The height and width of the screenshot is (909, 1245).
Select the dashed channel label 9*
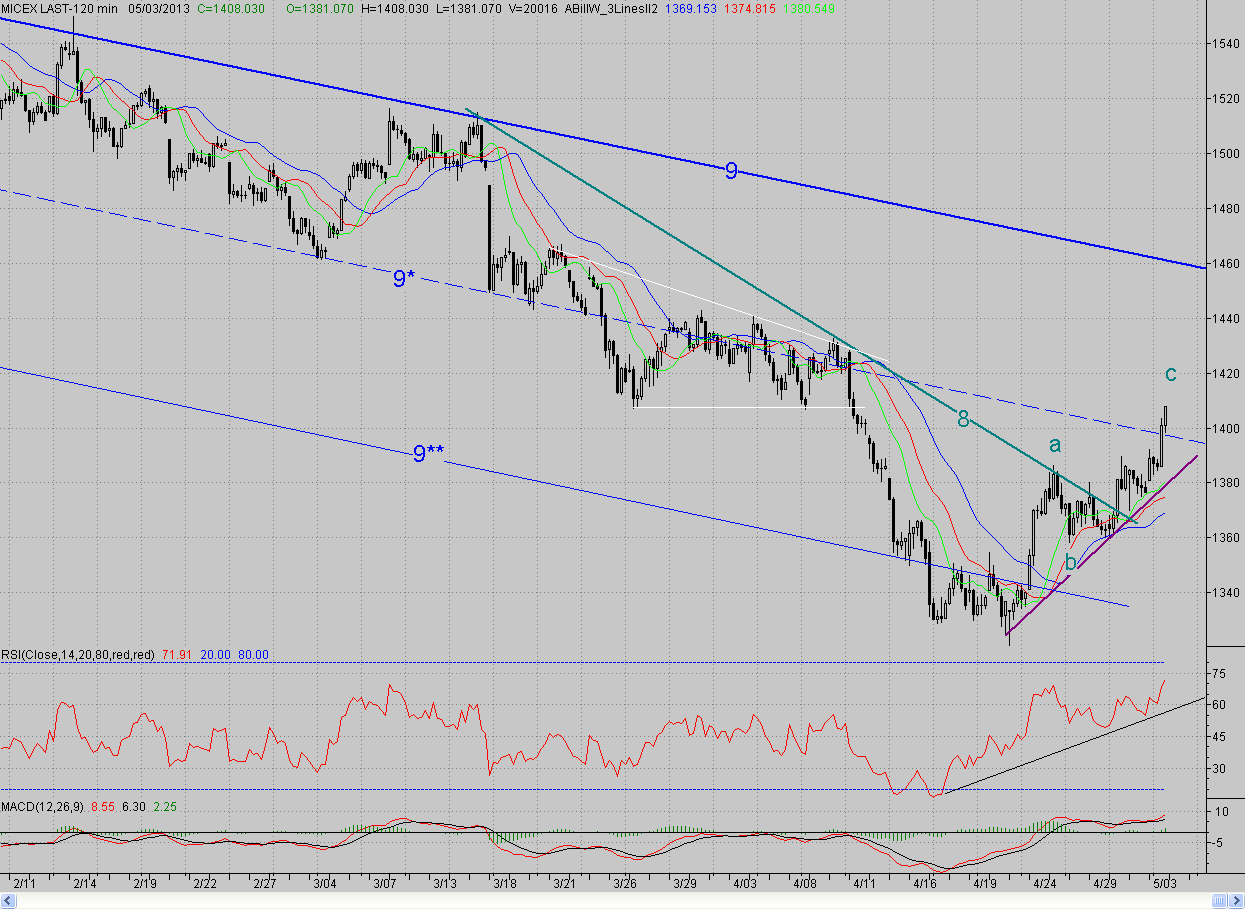404,279
